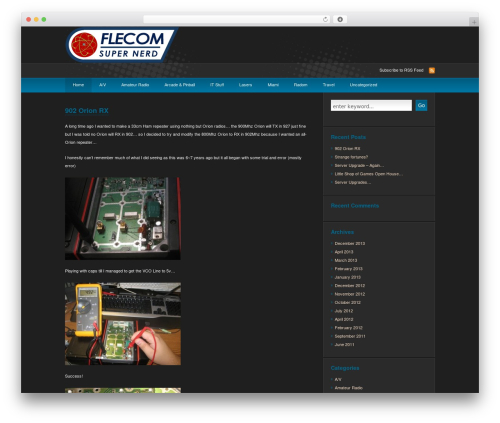Open recent post Server Upgrade – Again

point(359,165)
